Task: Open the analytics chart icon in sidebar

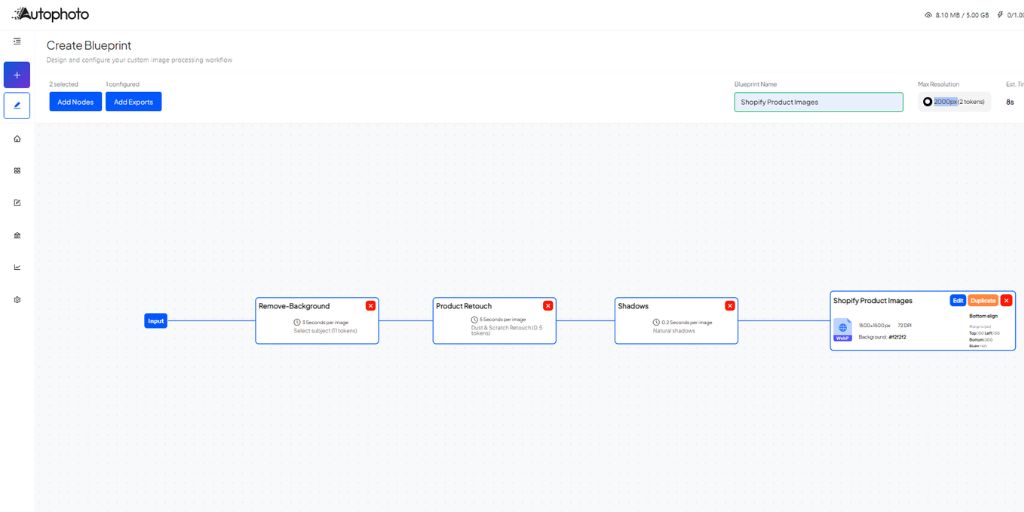Action: coord(17,267)
